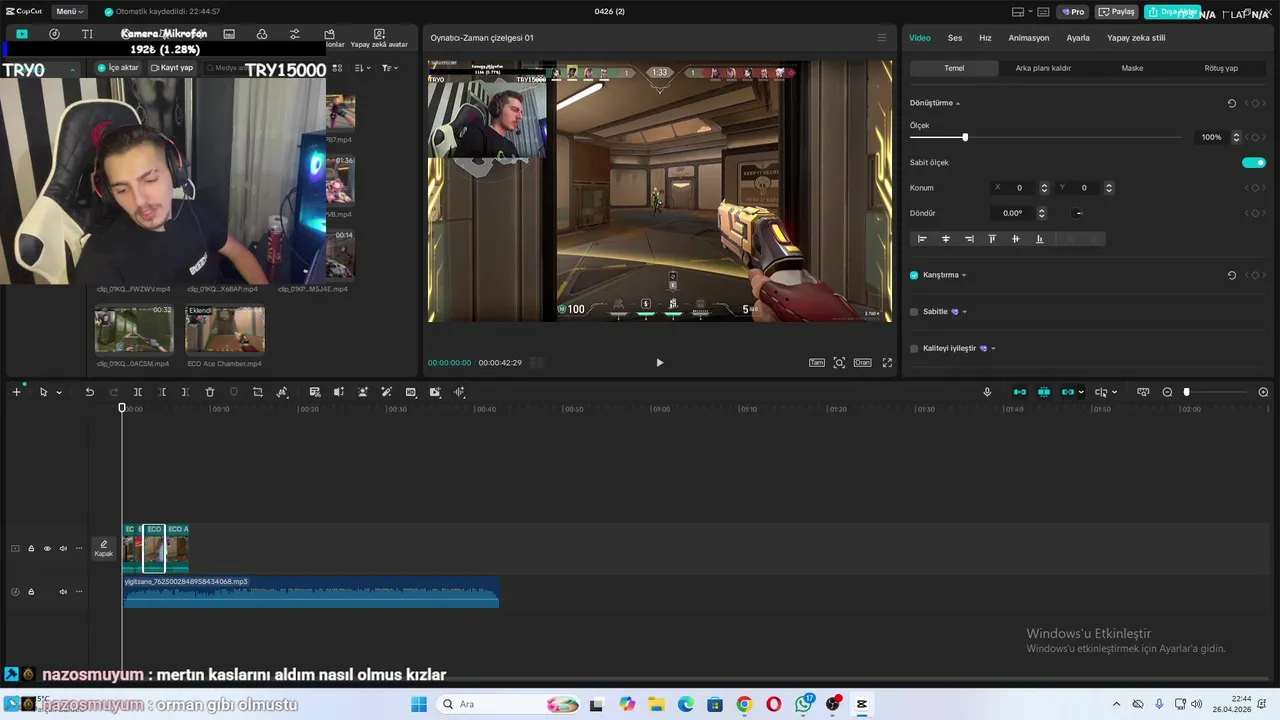1280x720 pixels.
Task: Enable the Kaliteyi iyileştir checkbox
Action: tap(914, 348)
